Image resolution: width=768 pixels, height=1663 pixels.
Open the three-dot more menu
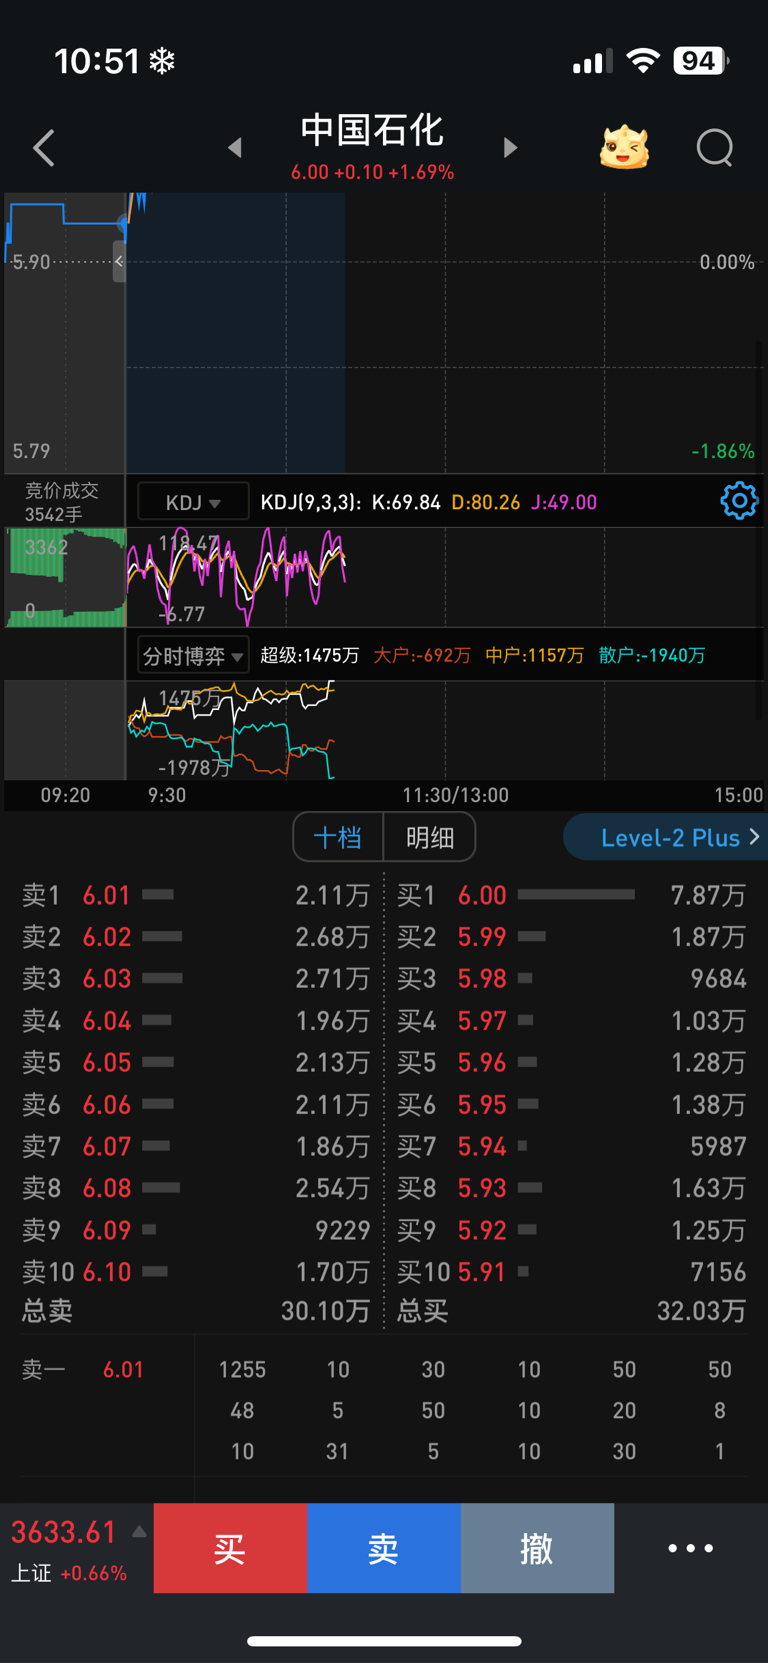[x=690, y=1547]
